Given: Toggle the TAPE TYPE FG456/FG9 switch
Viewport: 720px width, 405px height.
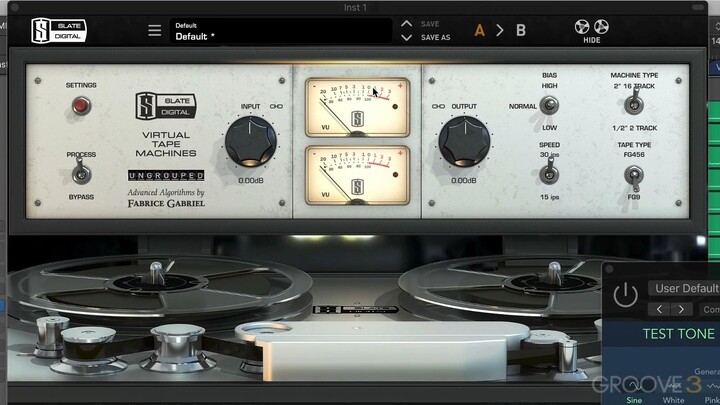Looking at the screenshot, I should [634, 178].
